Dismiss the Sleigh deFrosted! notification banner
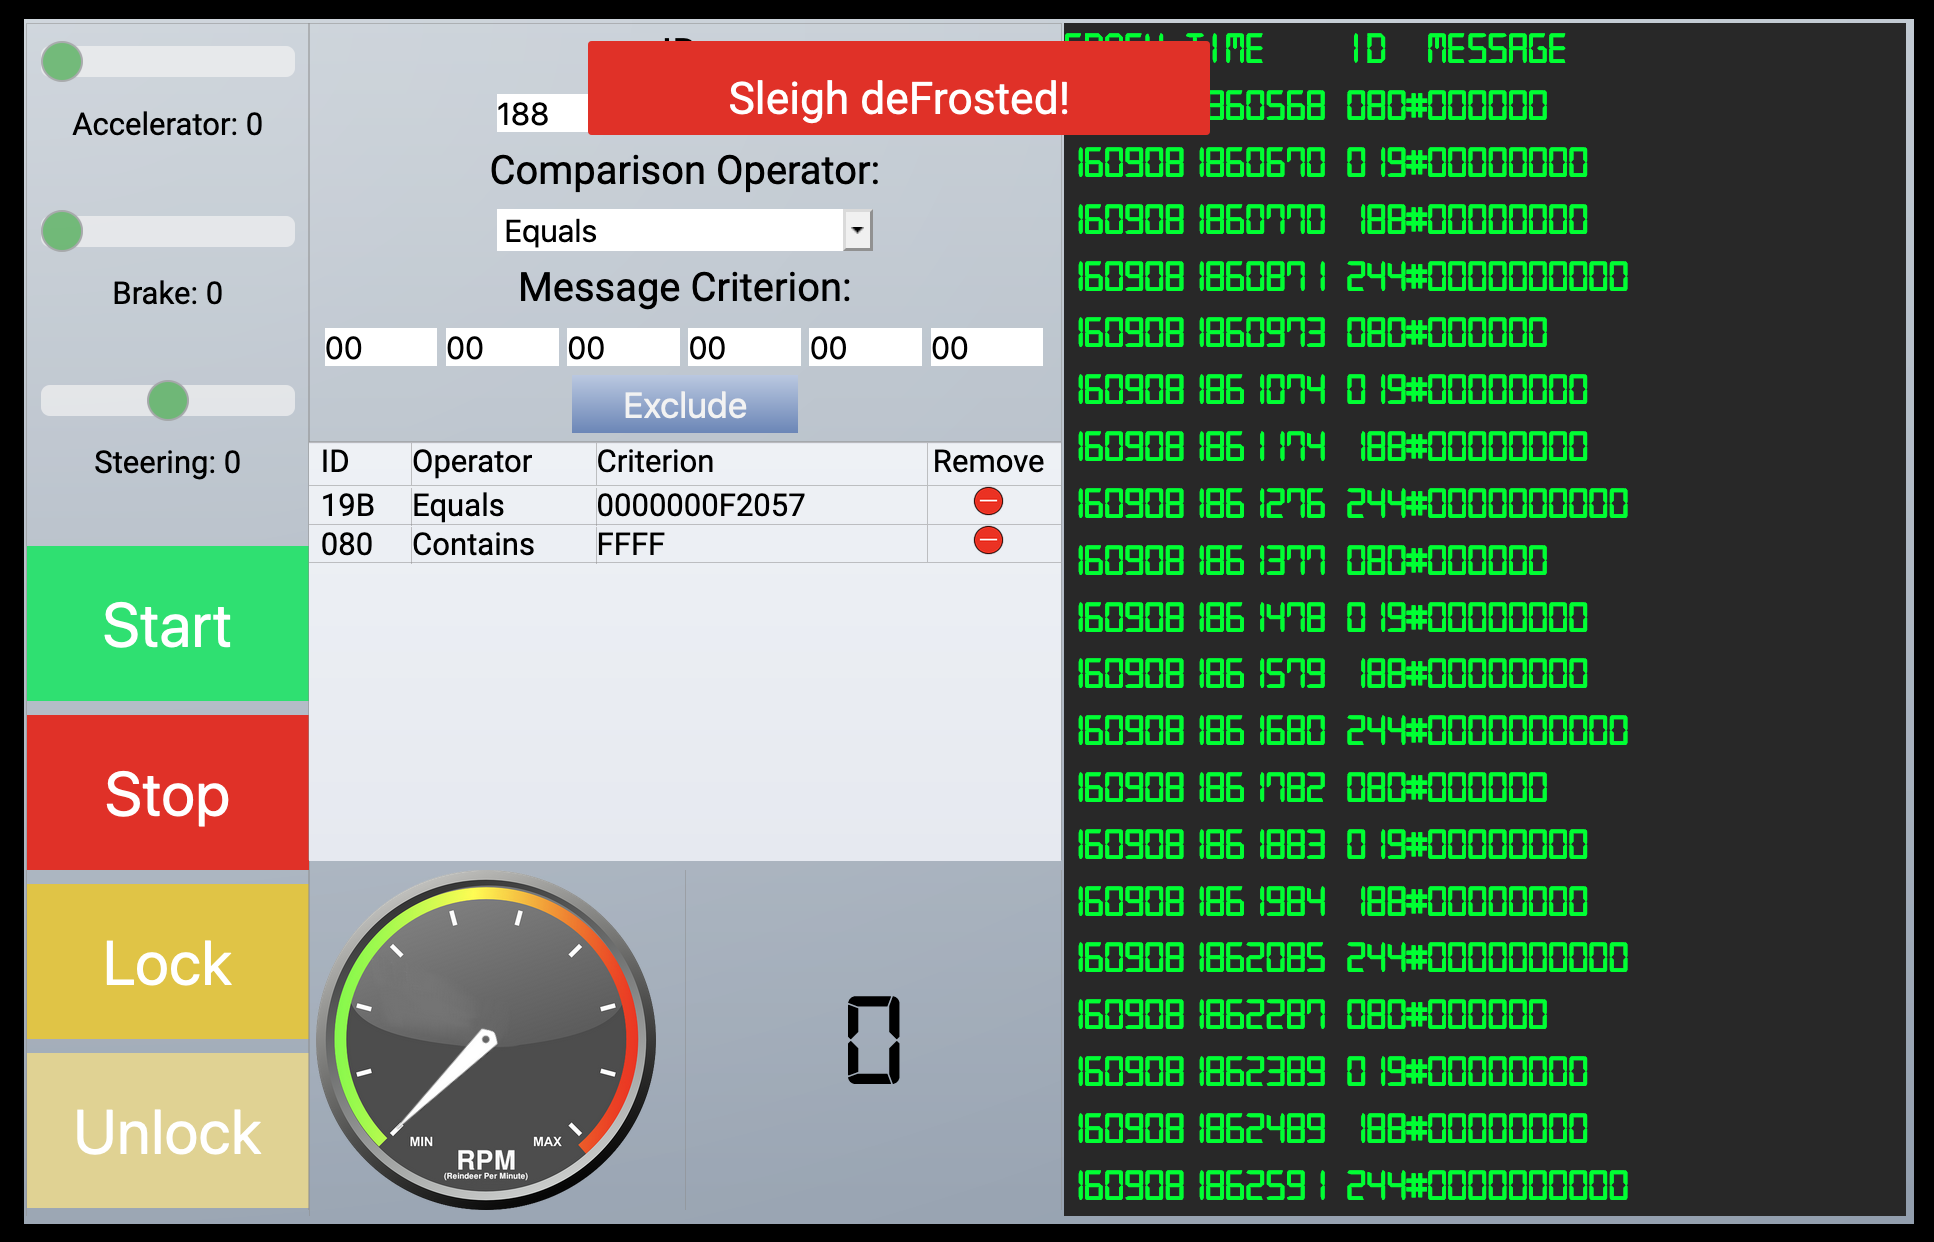The image size is (1934, 1242). [898, 89]
